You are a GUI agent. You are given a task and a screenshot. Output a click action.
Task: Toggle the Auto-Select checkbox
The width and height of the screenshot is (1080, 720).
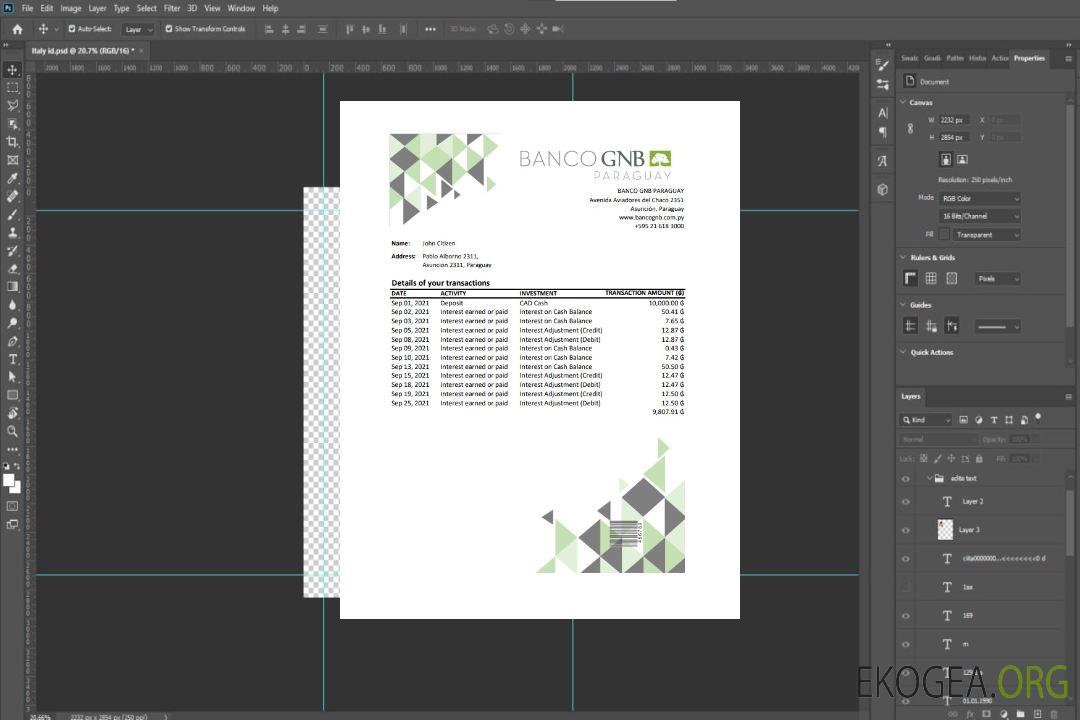[72, 29]
